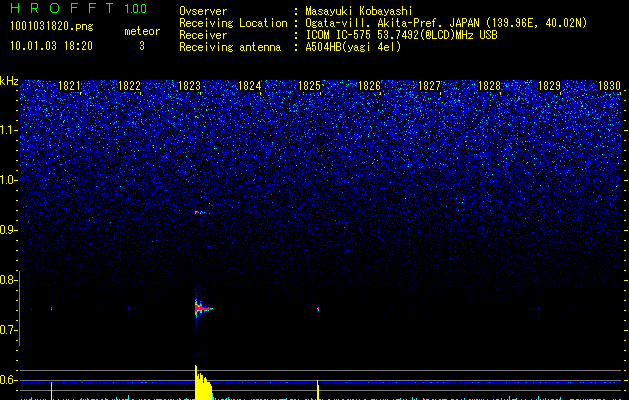Click the large red meteor echo at 1823
Image resolution: width=629 pixels, height=400 pixels.
[203, 309]
